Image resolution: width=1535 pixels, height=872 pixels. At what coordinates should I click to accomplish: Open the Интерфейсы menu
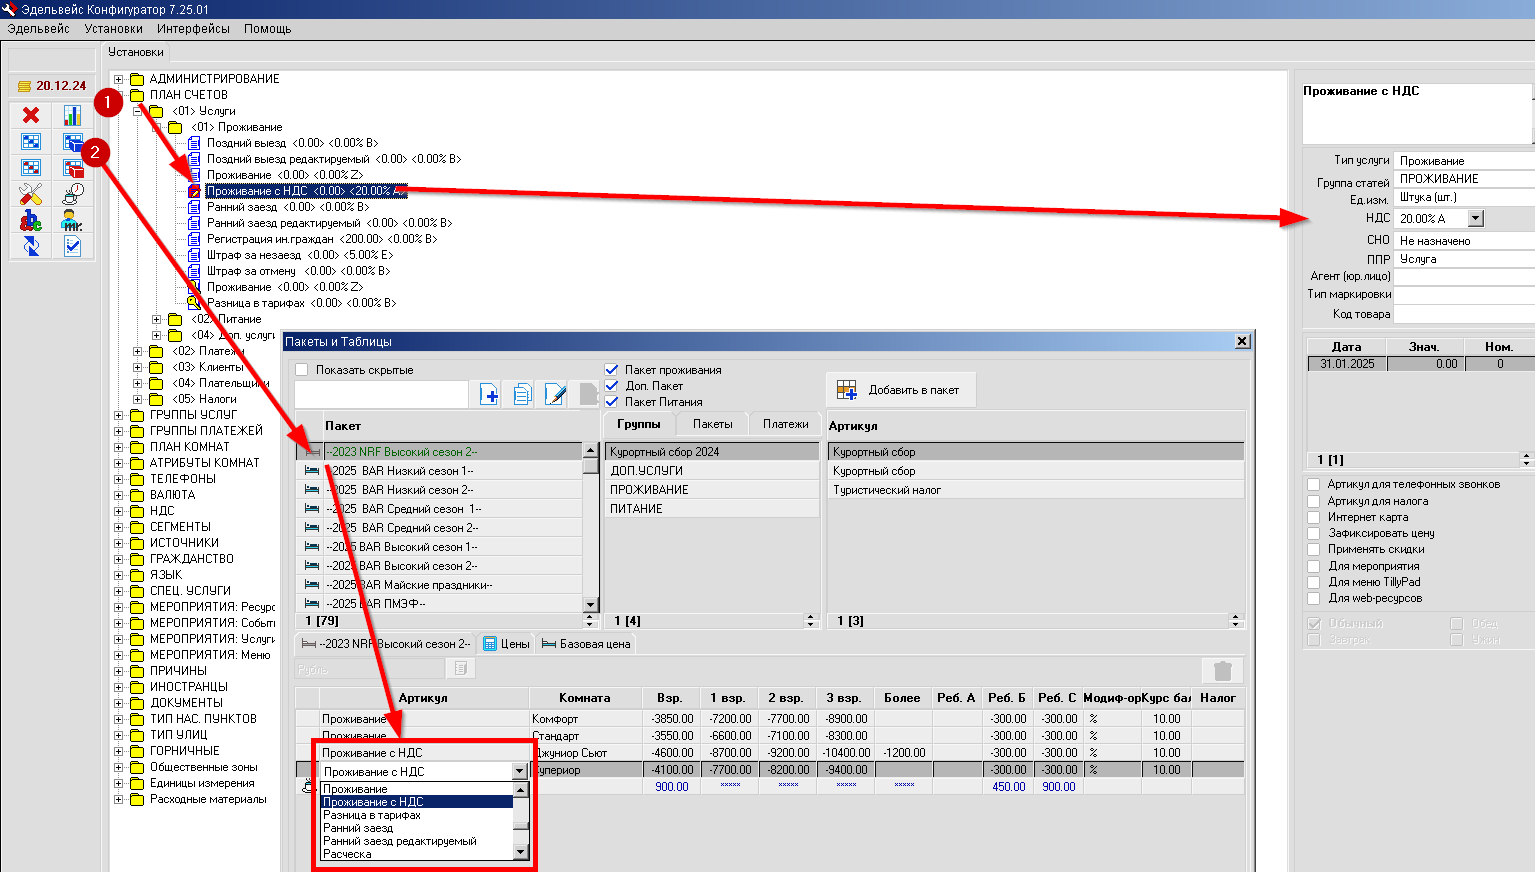[193, 29]
